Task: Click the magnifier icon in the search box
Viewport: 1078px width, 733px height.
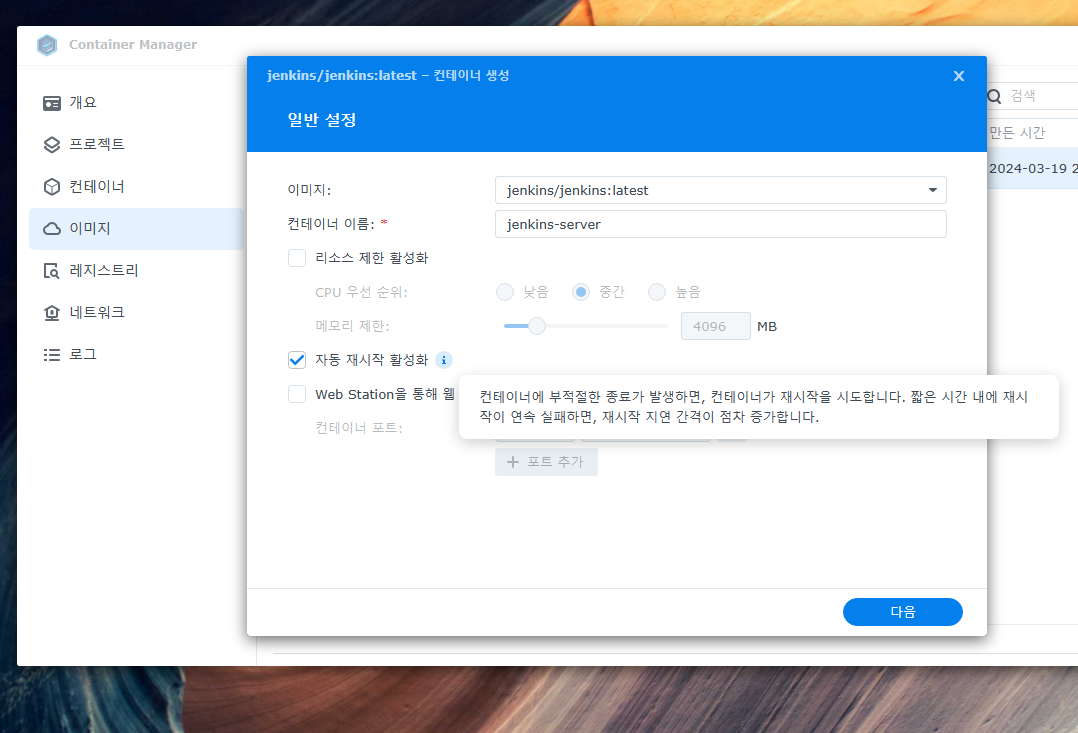Action: [x=994, y=96]
